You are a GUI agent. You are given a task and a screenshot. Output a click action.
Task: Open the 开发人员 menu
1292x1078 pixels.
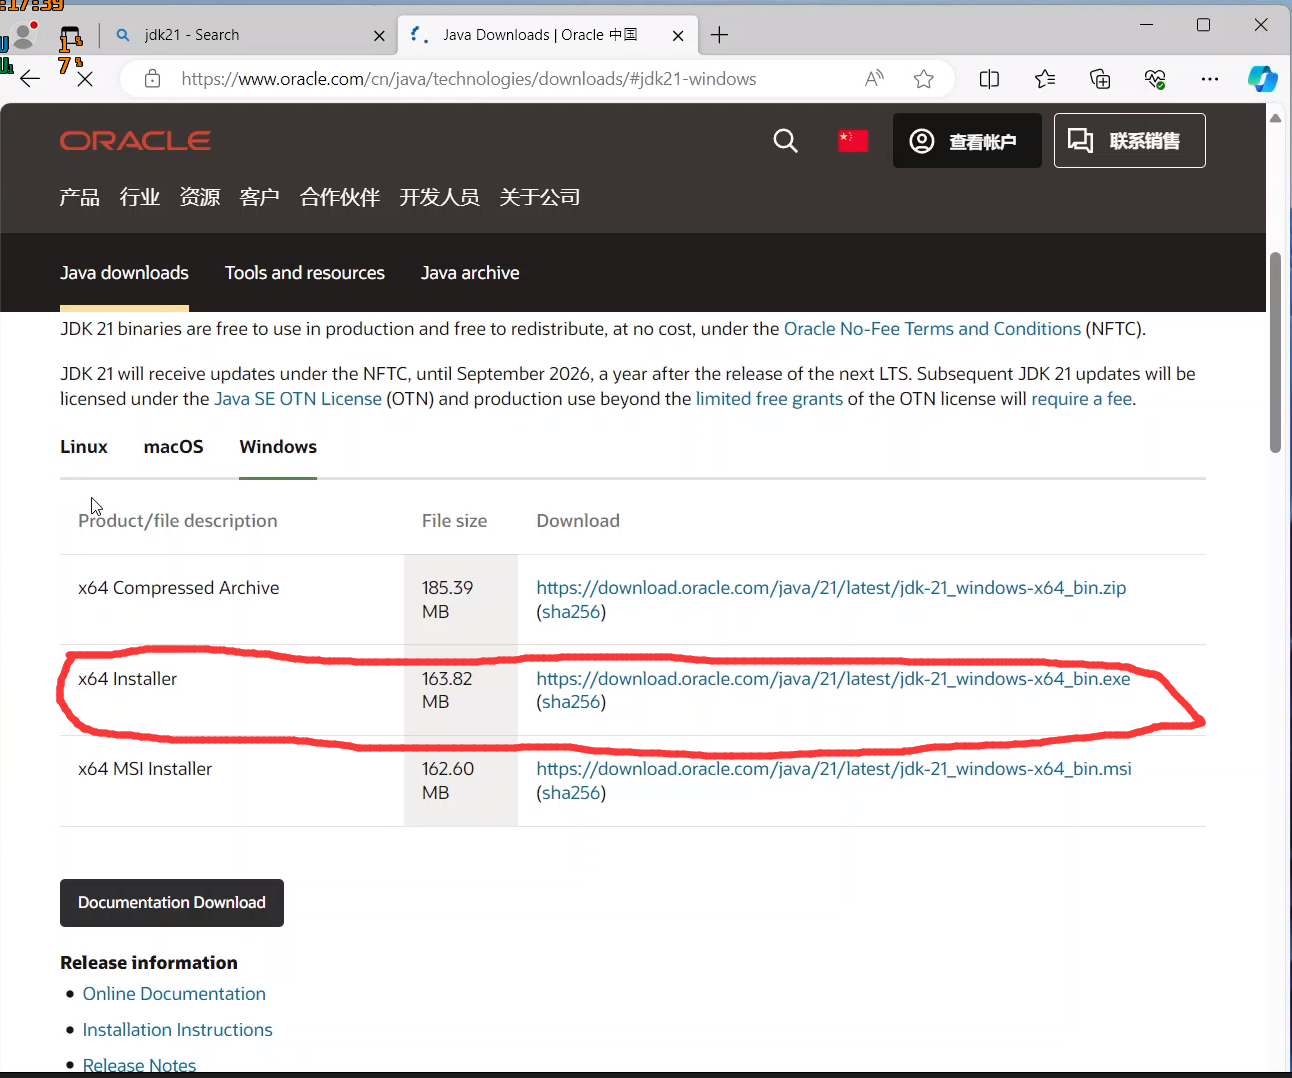tap(440, 197)
